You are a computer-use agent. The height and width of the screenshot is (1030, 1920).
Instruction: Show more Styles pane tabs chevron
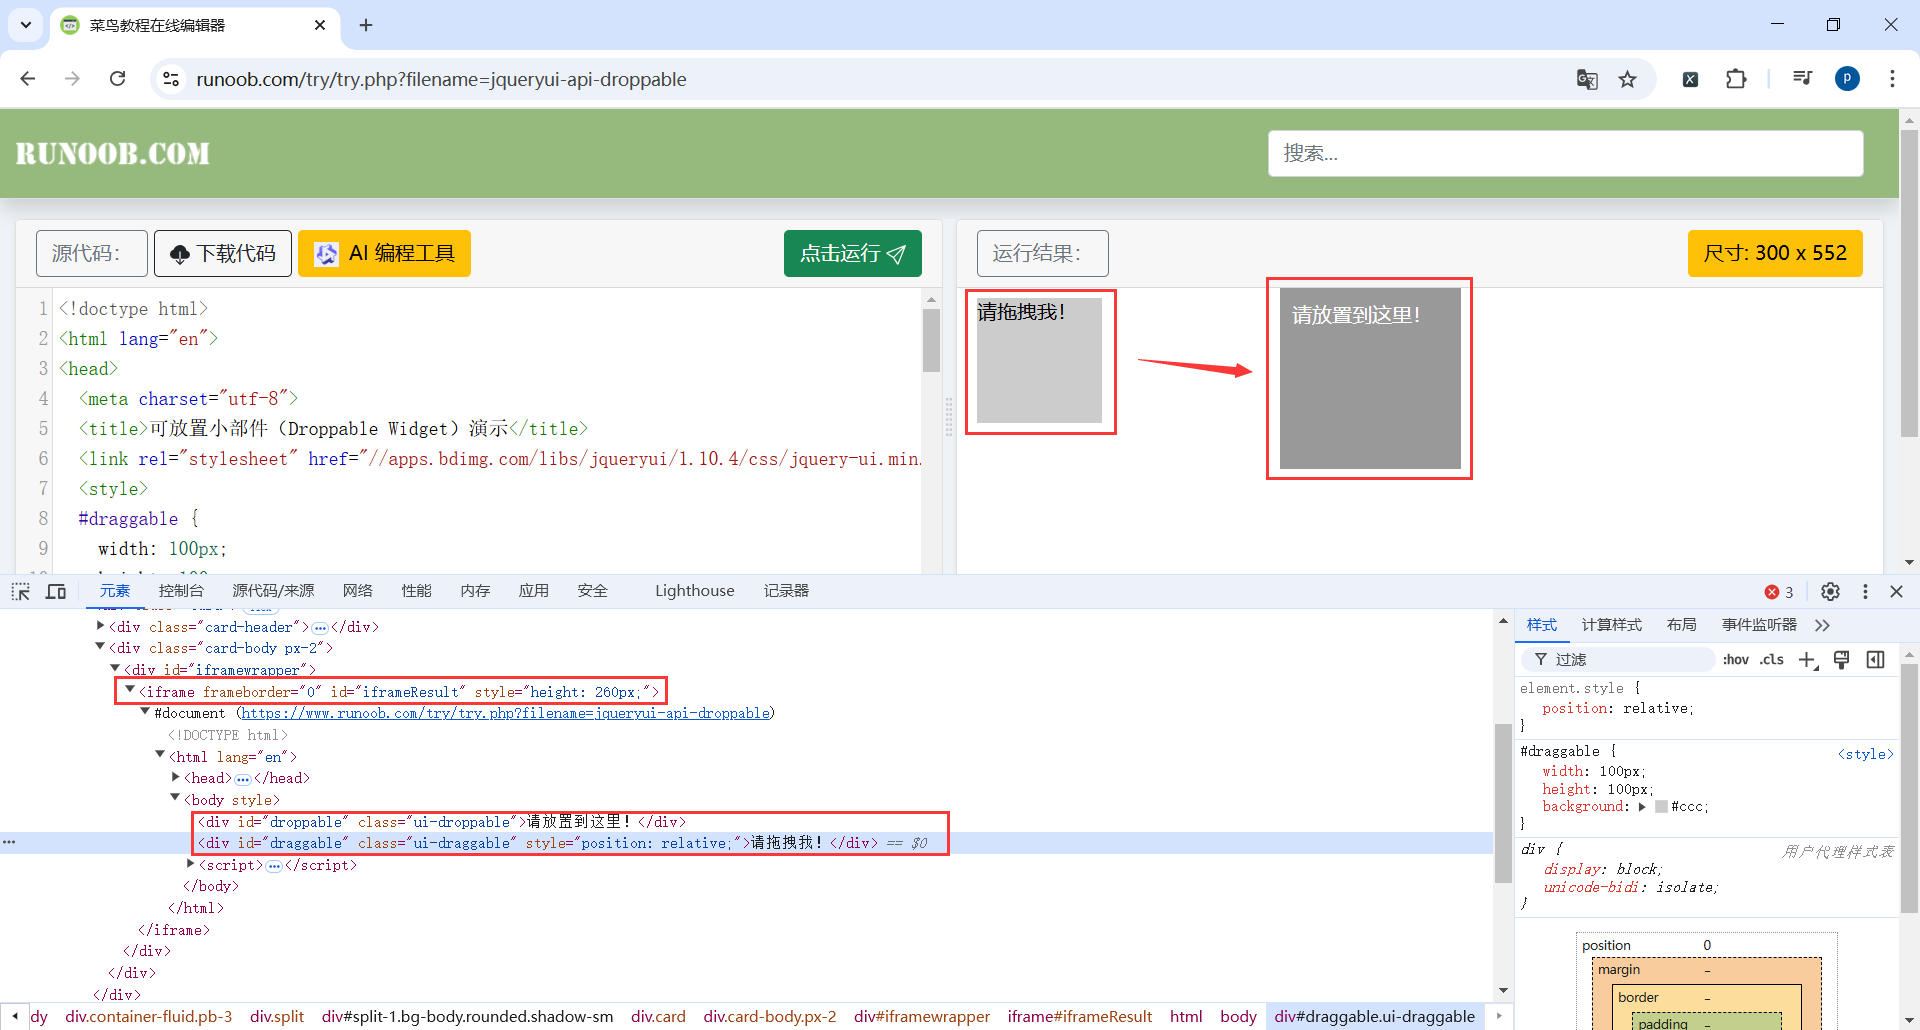[1822, 625]
